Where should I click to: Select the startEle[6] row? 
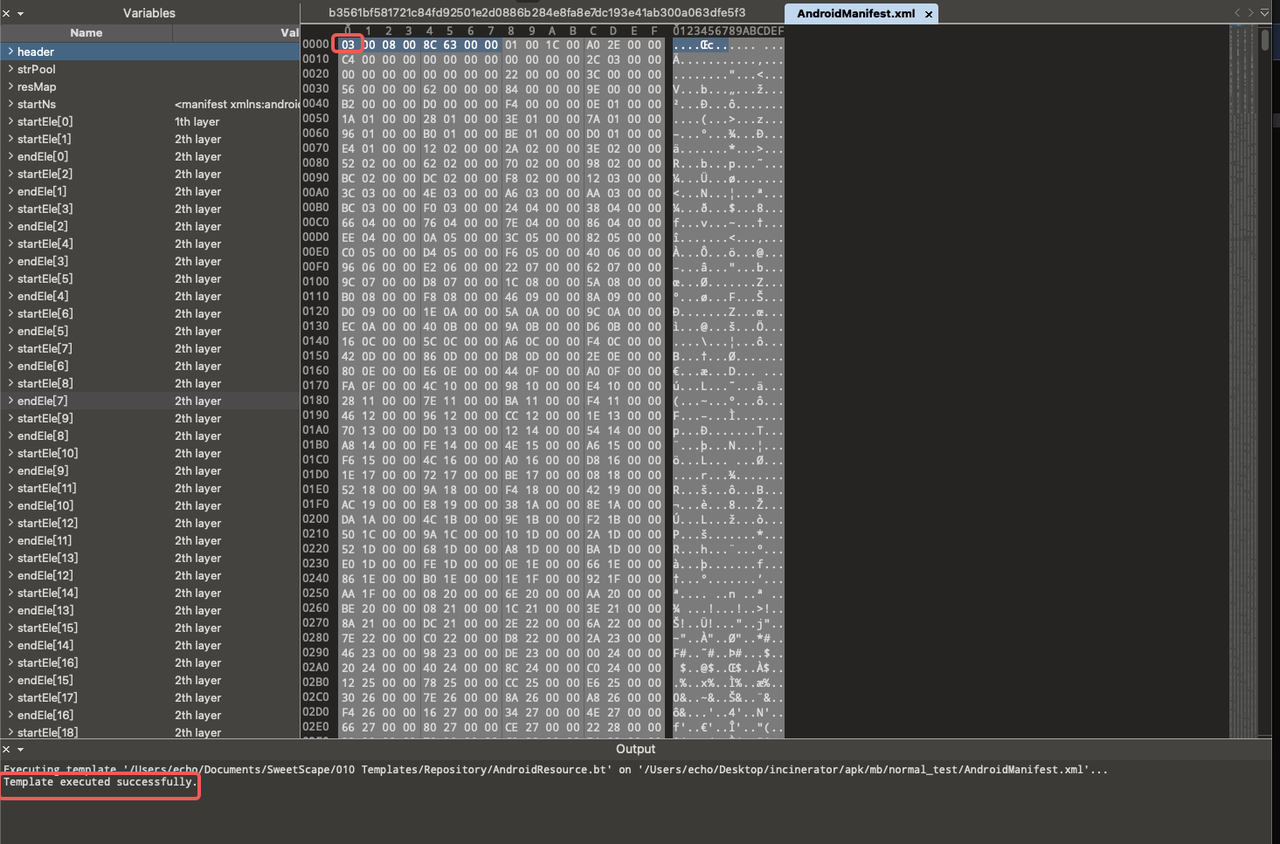click(150, 314)
